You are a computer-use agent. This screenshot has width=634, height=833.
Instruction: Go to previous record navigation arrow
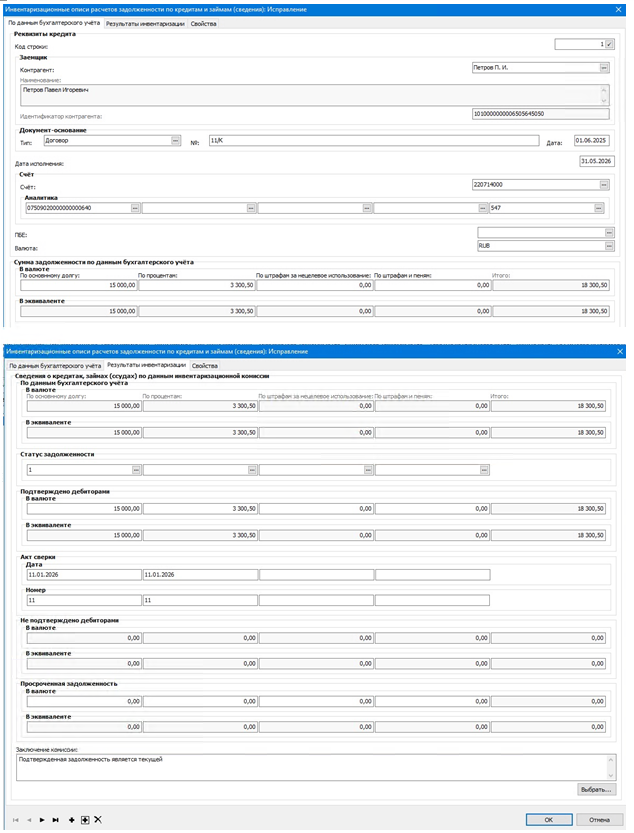pos(27,820)
